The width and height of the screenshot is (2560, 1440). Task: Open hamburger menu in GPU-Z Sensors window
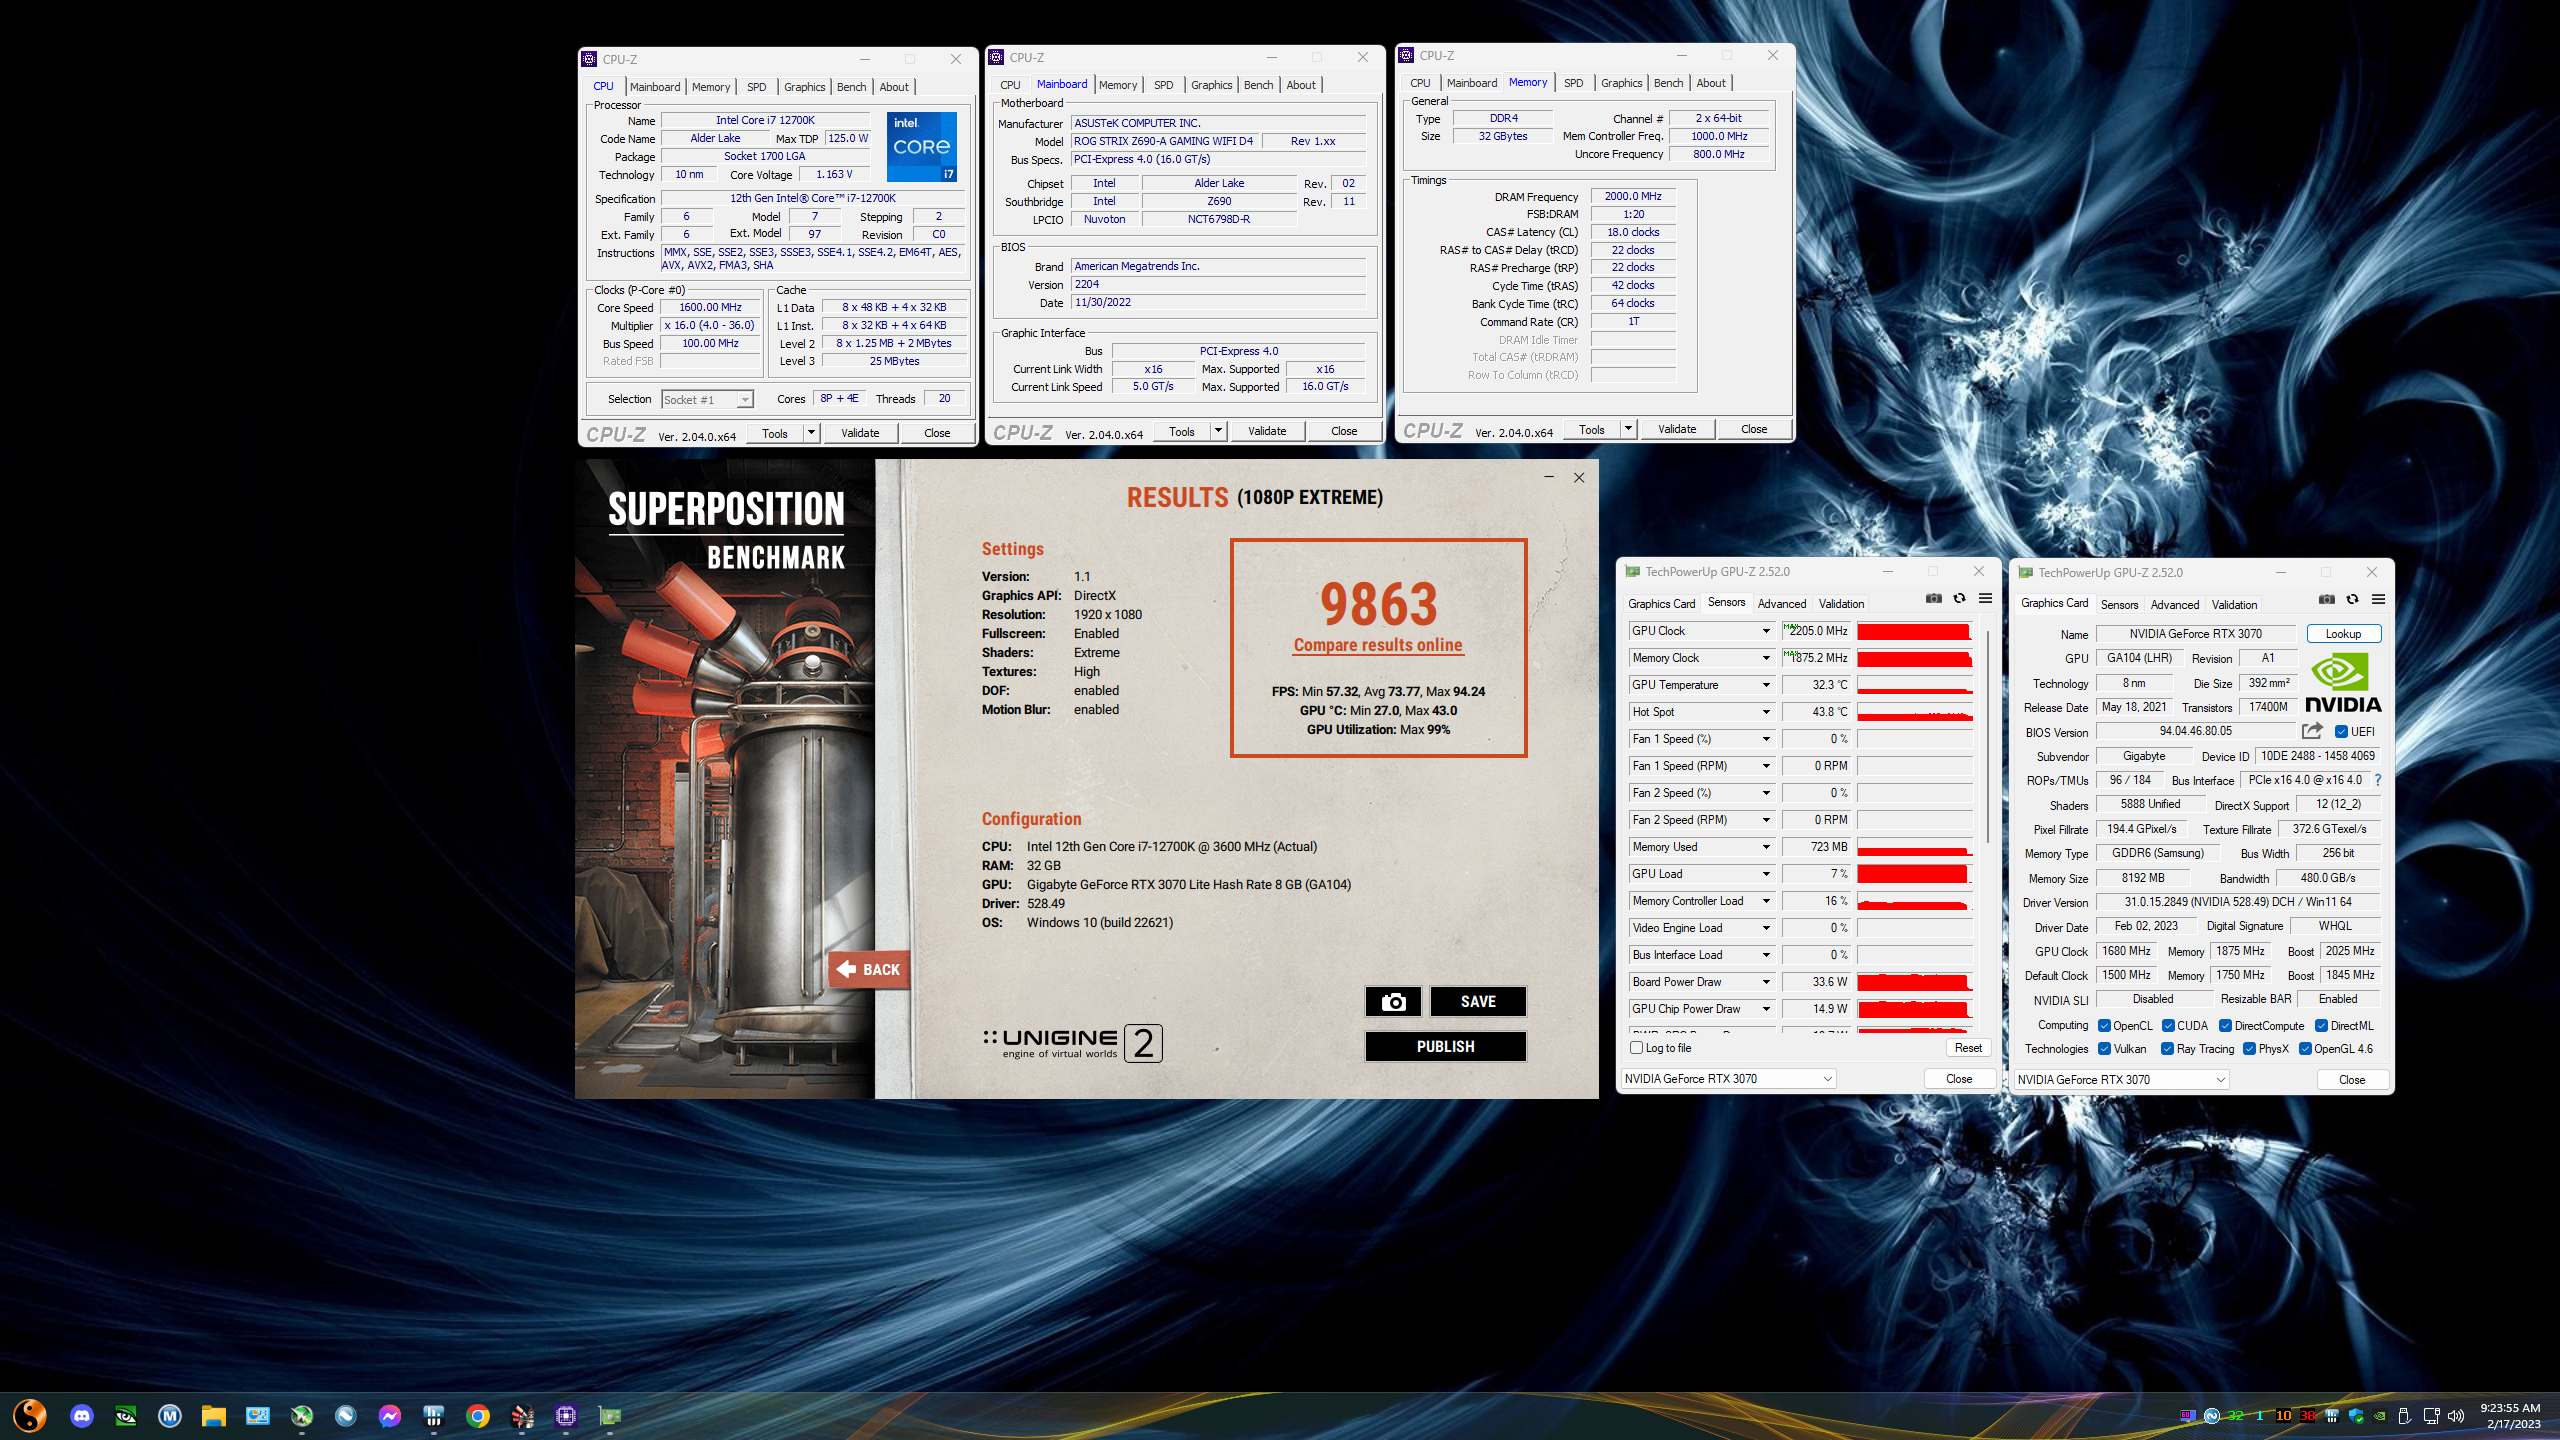click(x=1986, y=599)
